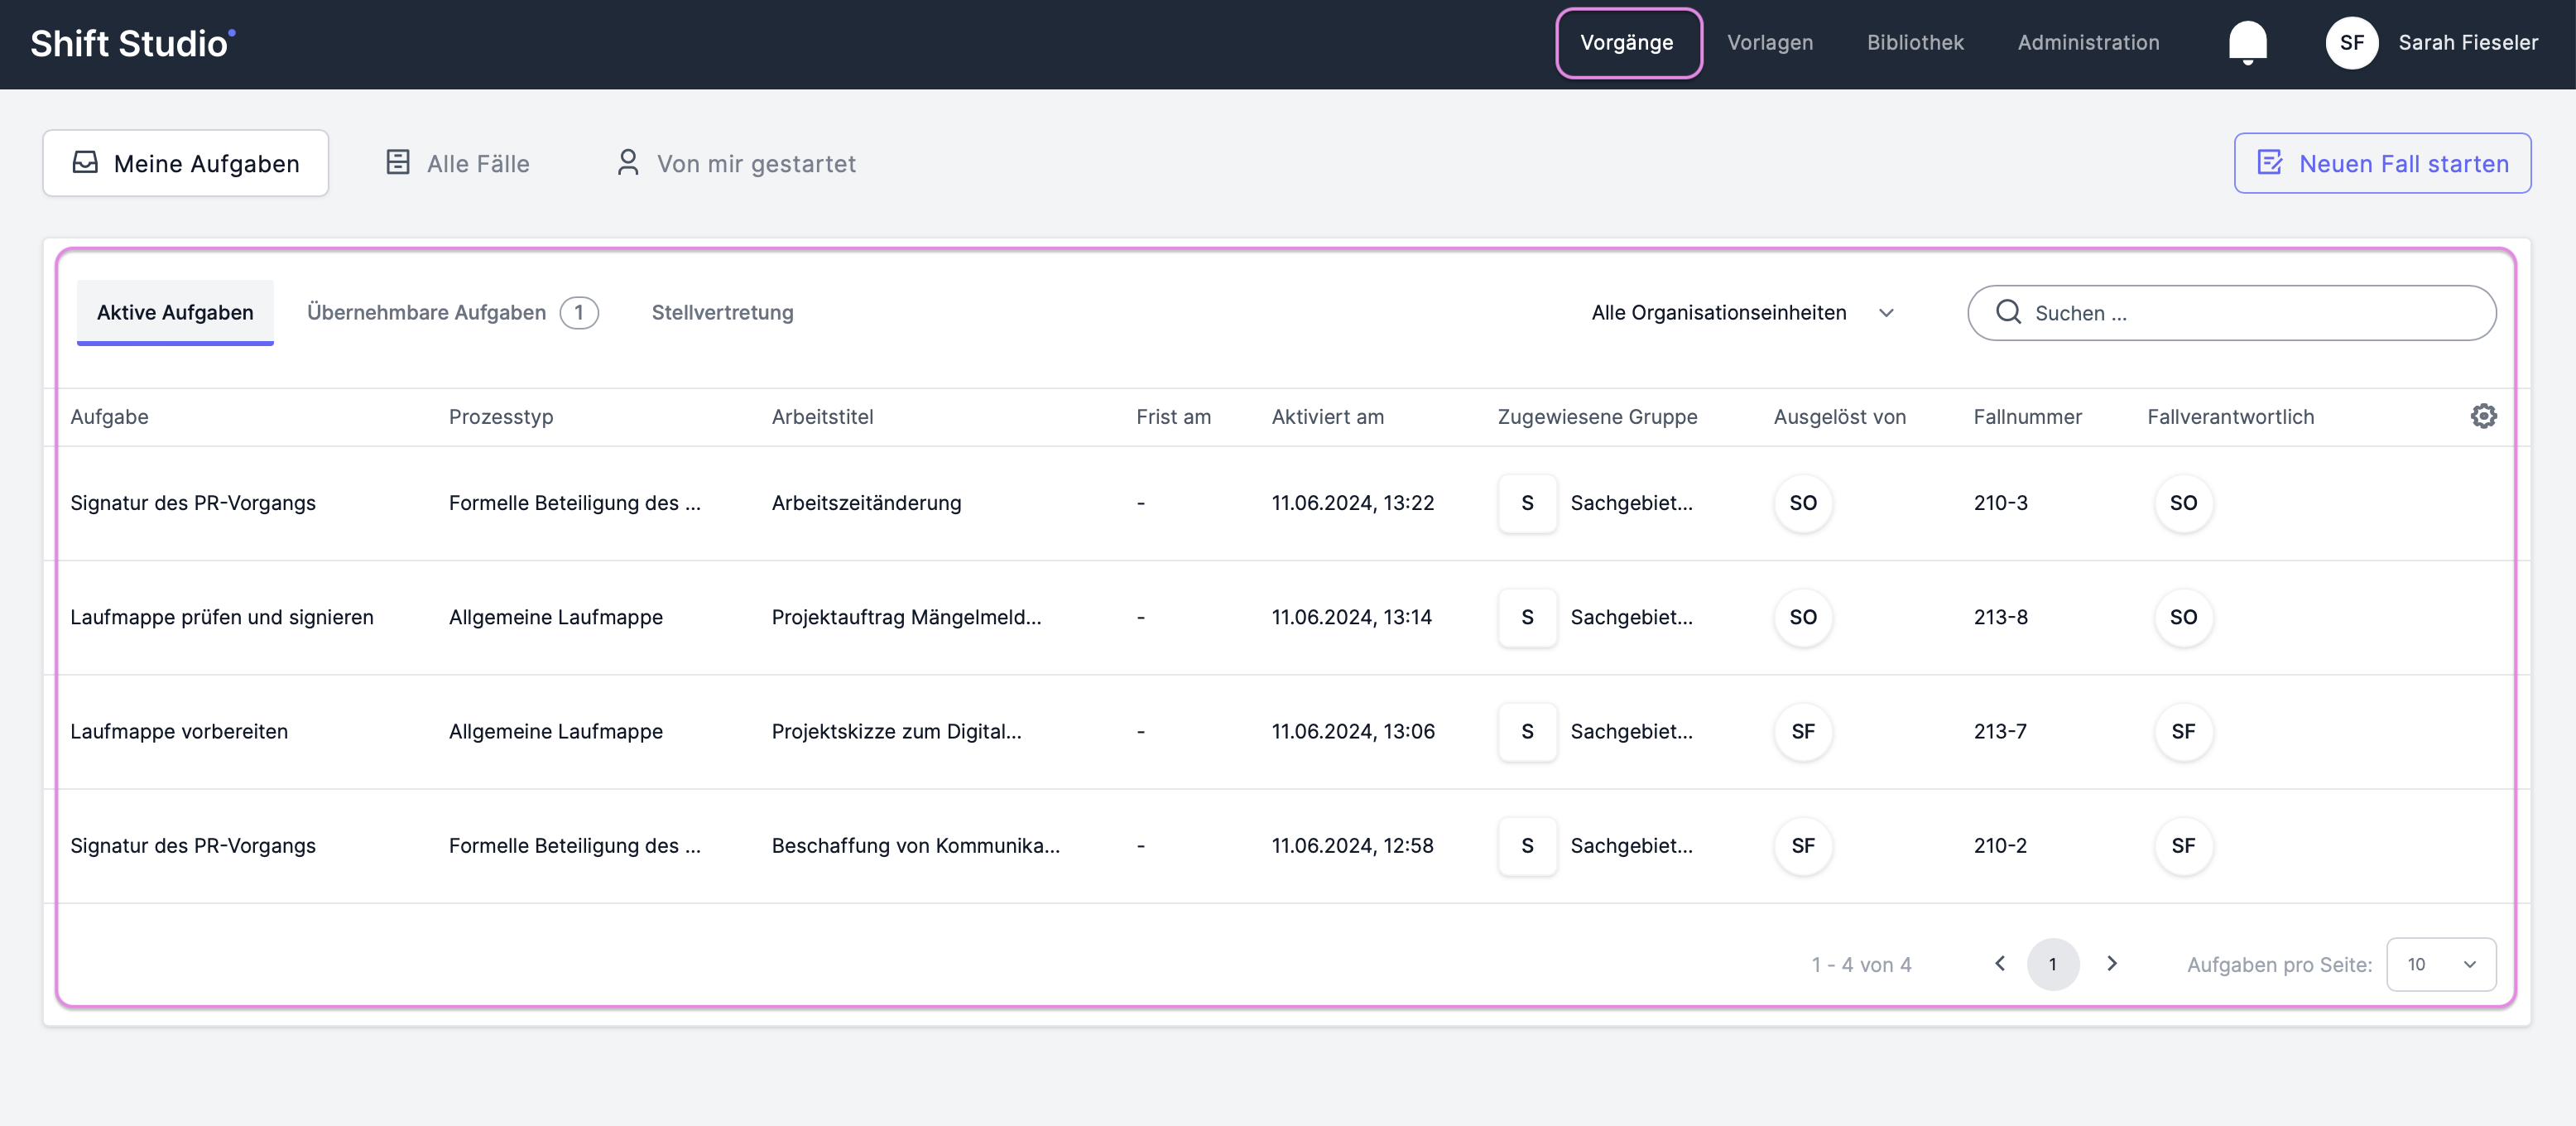This screenshot has width=2576, height=1126.
Task: Click Fallverantwortlich SO avatar in row 213-8
Action: tap(2183, 617)
